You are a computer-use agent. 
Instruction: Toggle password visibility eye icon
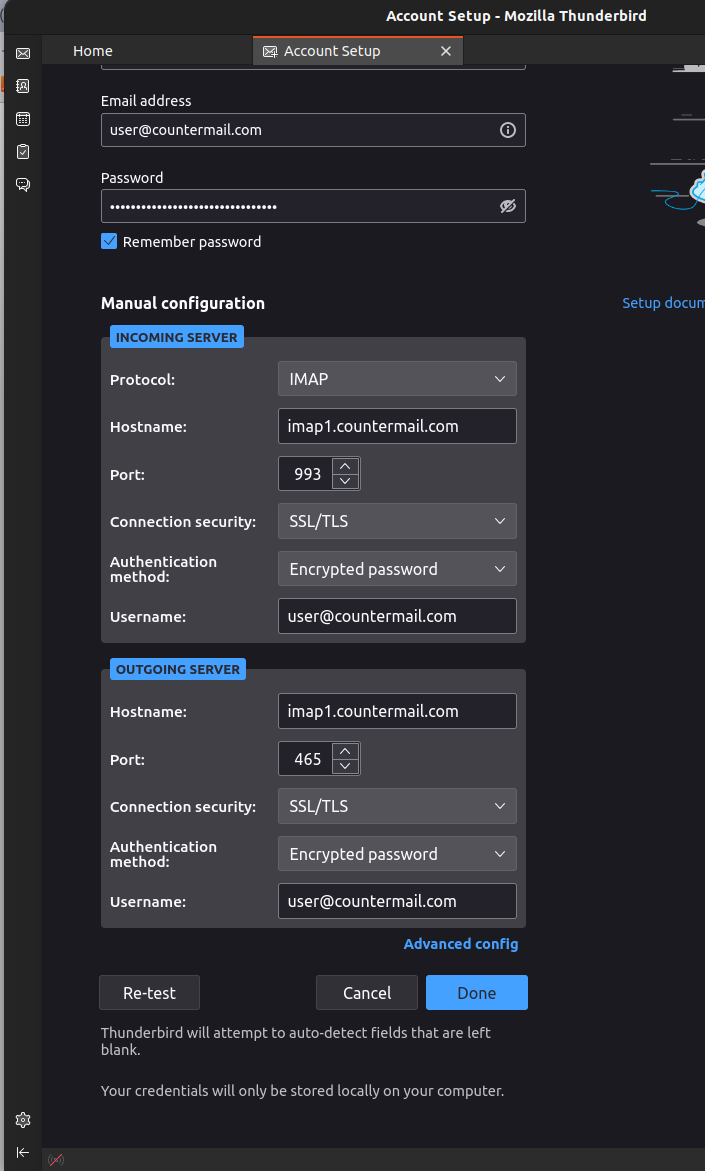click(x=507, y=206)
